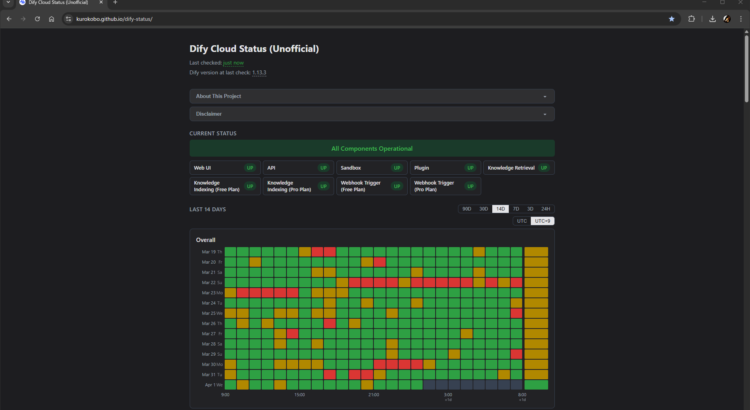
Task: Open the browser downloads icon
Action: [710, 19]
